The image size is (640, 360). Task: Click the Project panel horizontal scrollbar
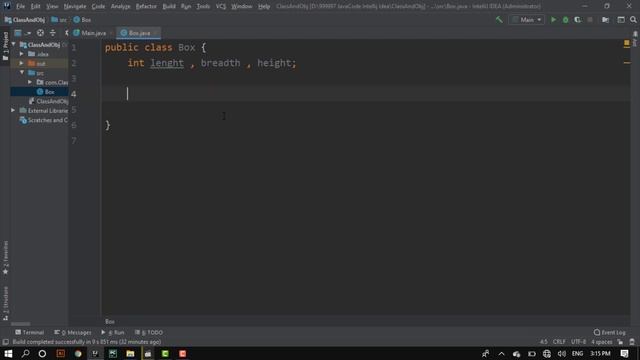pos(20,324)
